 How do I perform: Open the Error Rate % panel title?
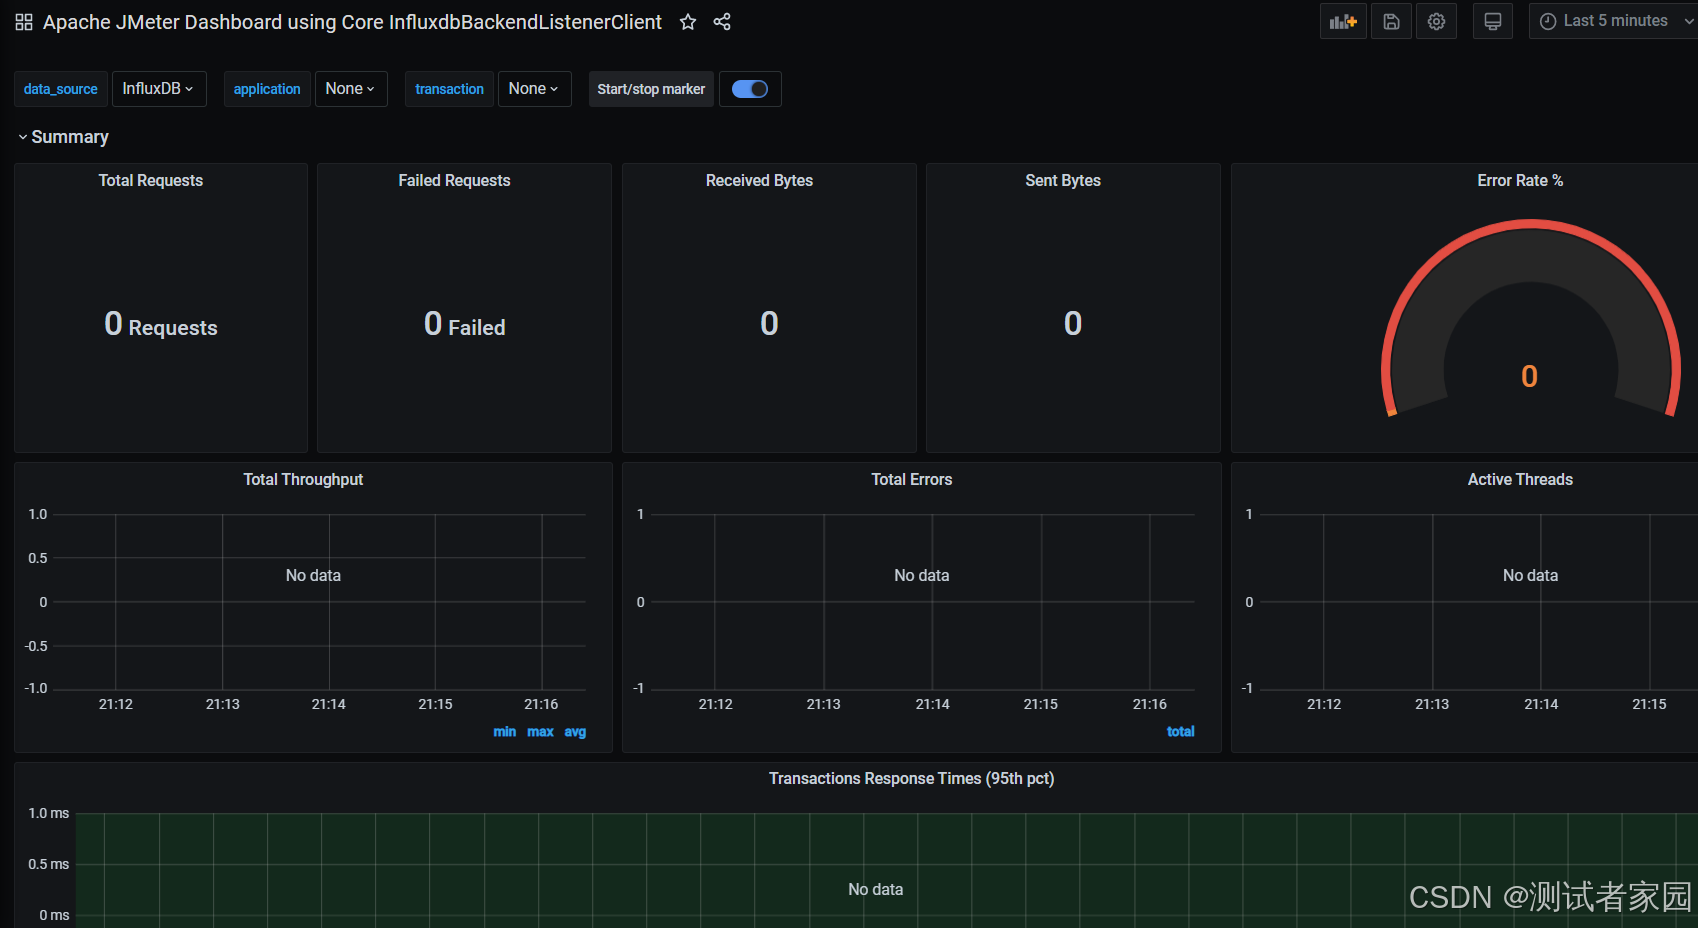(1520, 181)
